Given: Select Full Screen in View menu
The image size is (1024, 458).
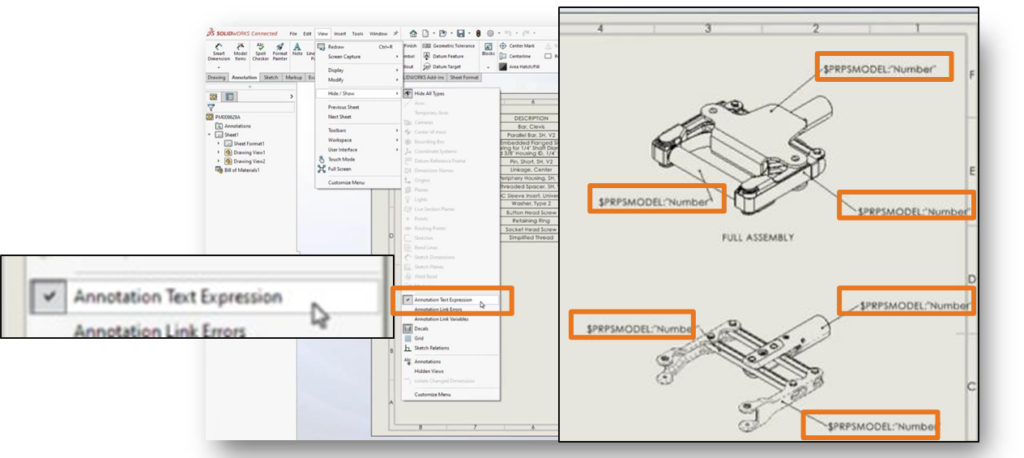Looking at the screenshot, I should [x=358, y=169].
